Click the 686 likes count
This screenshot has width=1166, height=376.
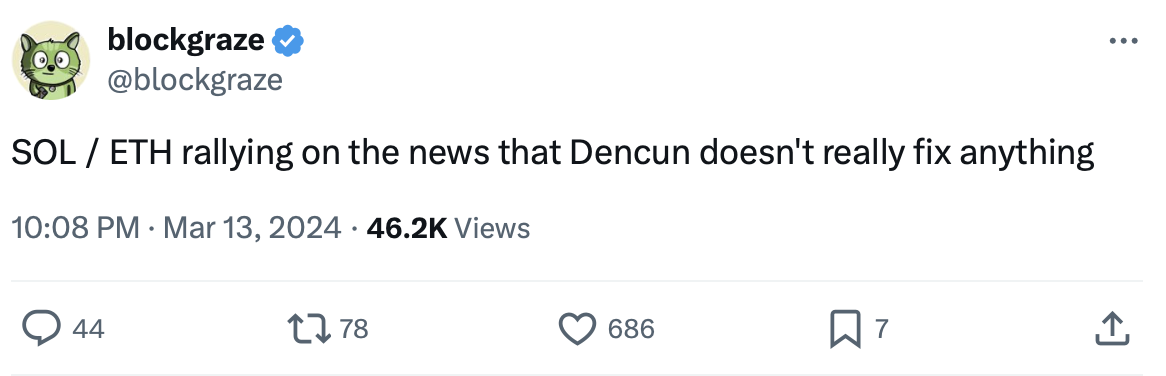(x=631, y=328)
